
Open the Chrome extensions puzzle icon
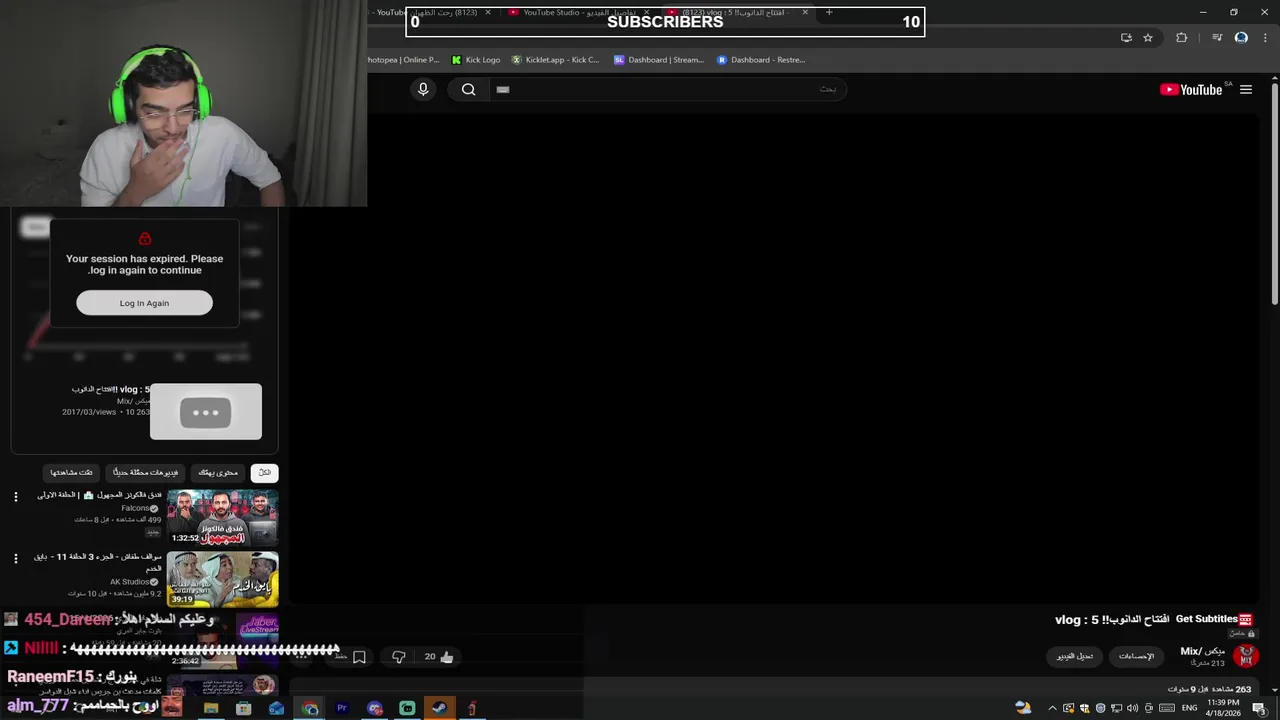(1181, 38)
